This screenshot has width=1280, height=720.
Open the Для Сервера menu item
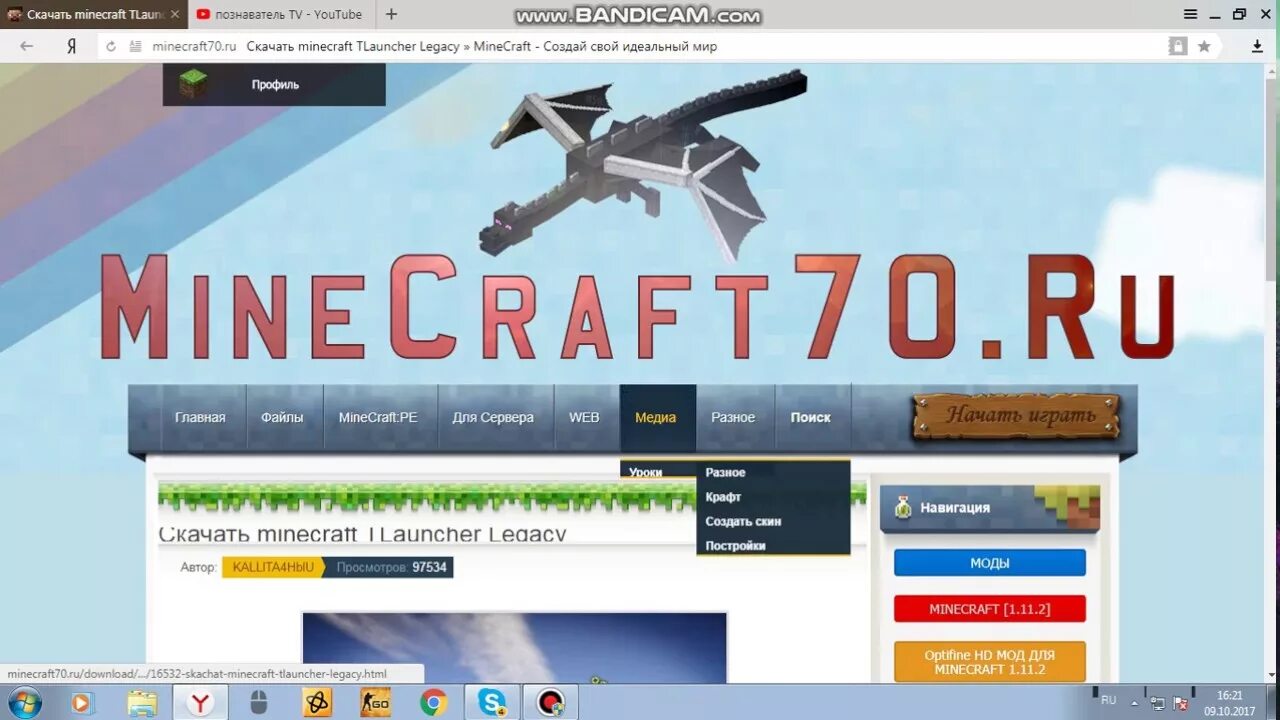coord(493,418)
